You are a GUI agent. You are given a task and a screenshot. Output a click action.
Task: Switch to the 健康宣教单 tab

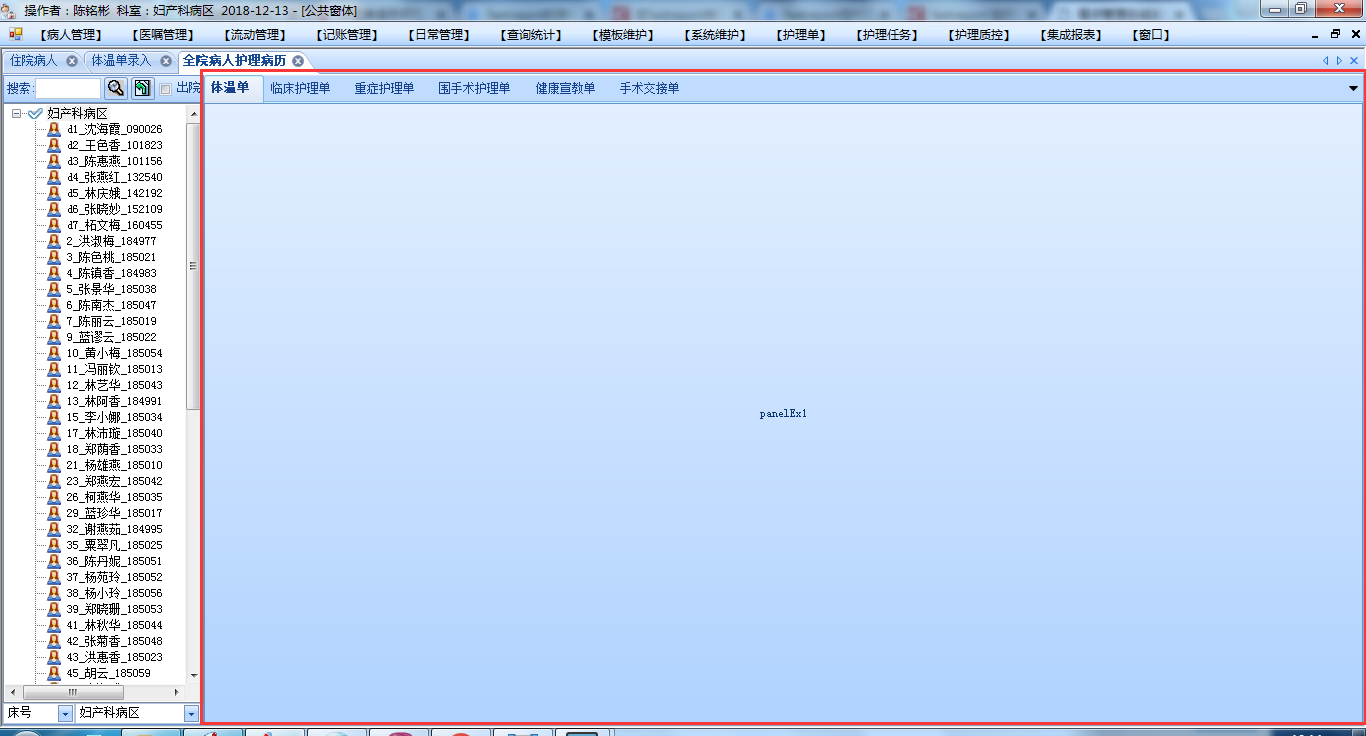point(565,88)
